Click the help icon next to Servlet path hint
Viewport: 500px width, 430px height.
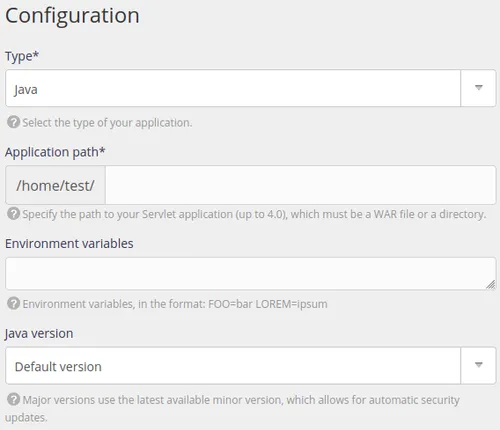click(13, 214)
